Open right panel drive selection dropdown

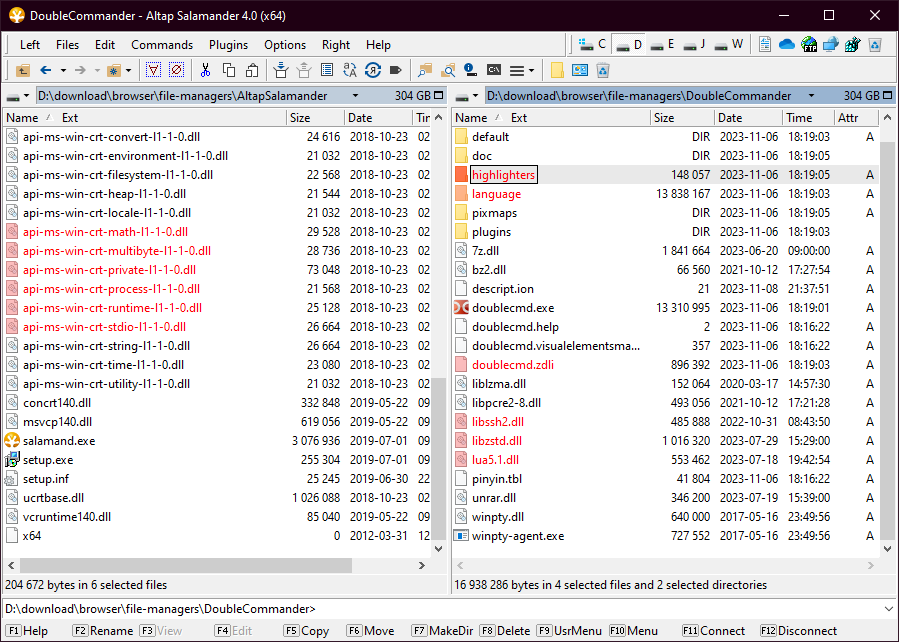465,96
